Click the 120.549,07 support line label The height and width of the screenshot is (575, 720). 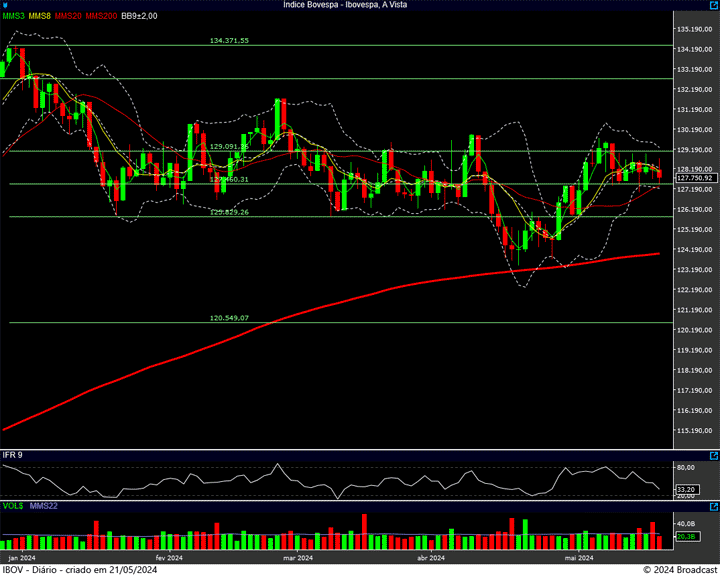(x=229, y=318)
